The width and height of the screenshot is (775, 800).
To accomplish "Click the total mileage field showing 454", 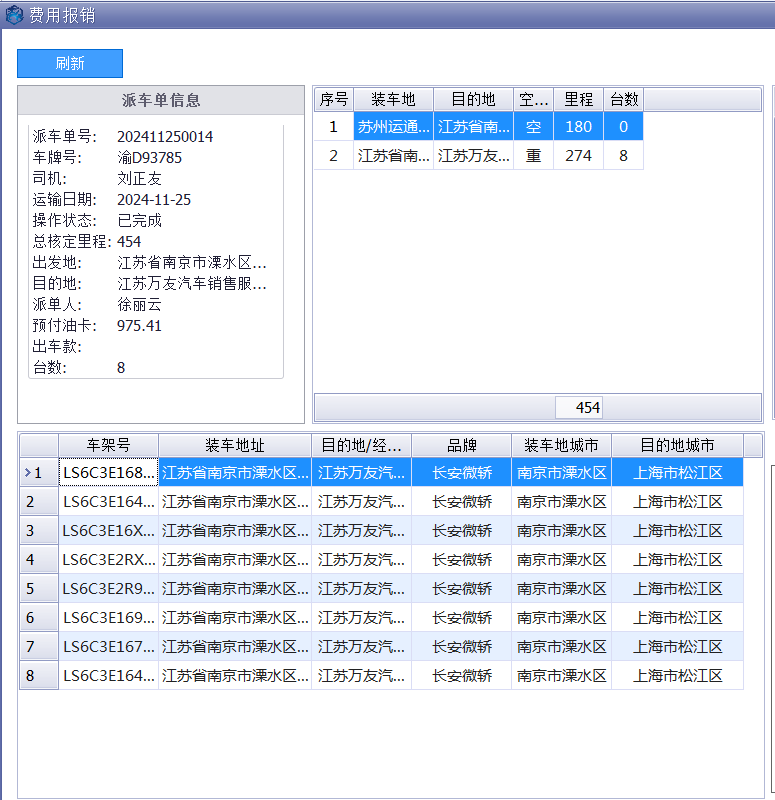I will [580, 408].
